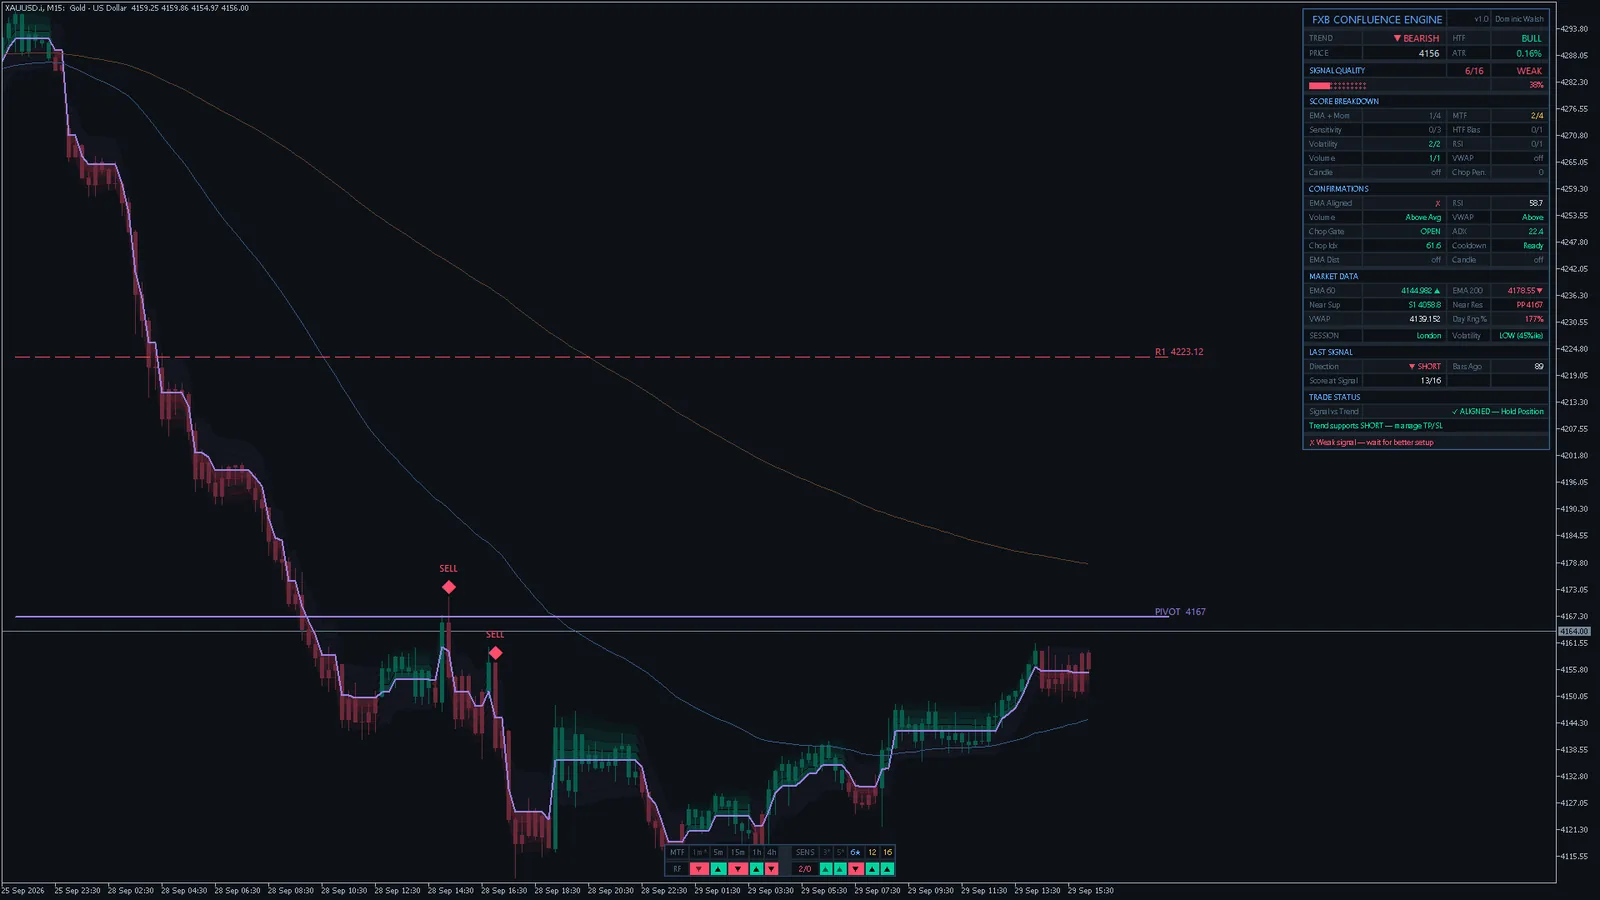Click the 6/16 signal quality score
The height and width of the screenshot is (900, 1600).
1474,71
